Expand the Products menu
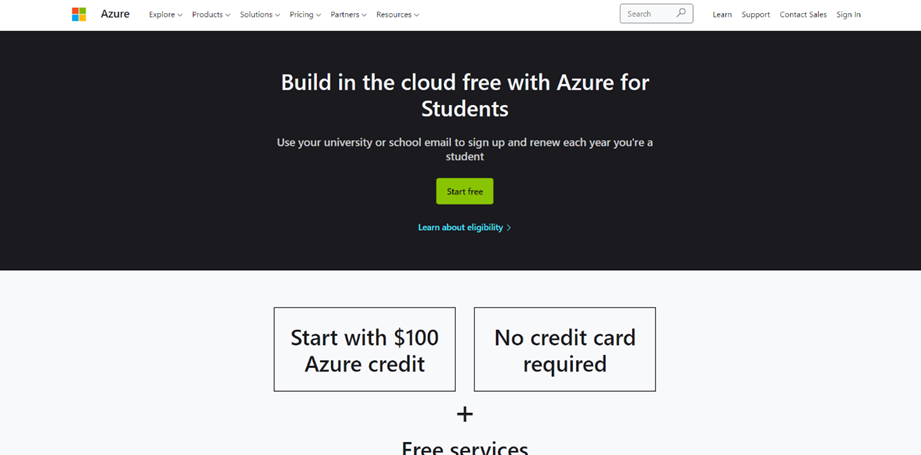 (x=211, y=15)
